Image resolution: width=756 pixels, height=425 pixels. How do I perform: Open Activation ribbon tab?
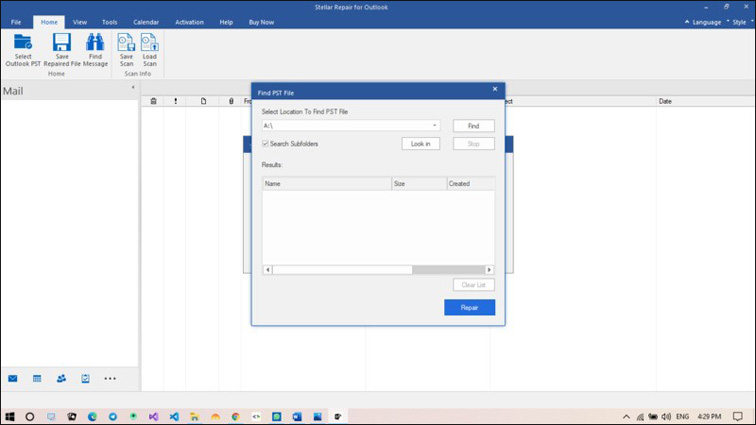coord(189,22)
